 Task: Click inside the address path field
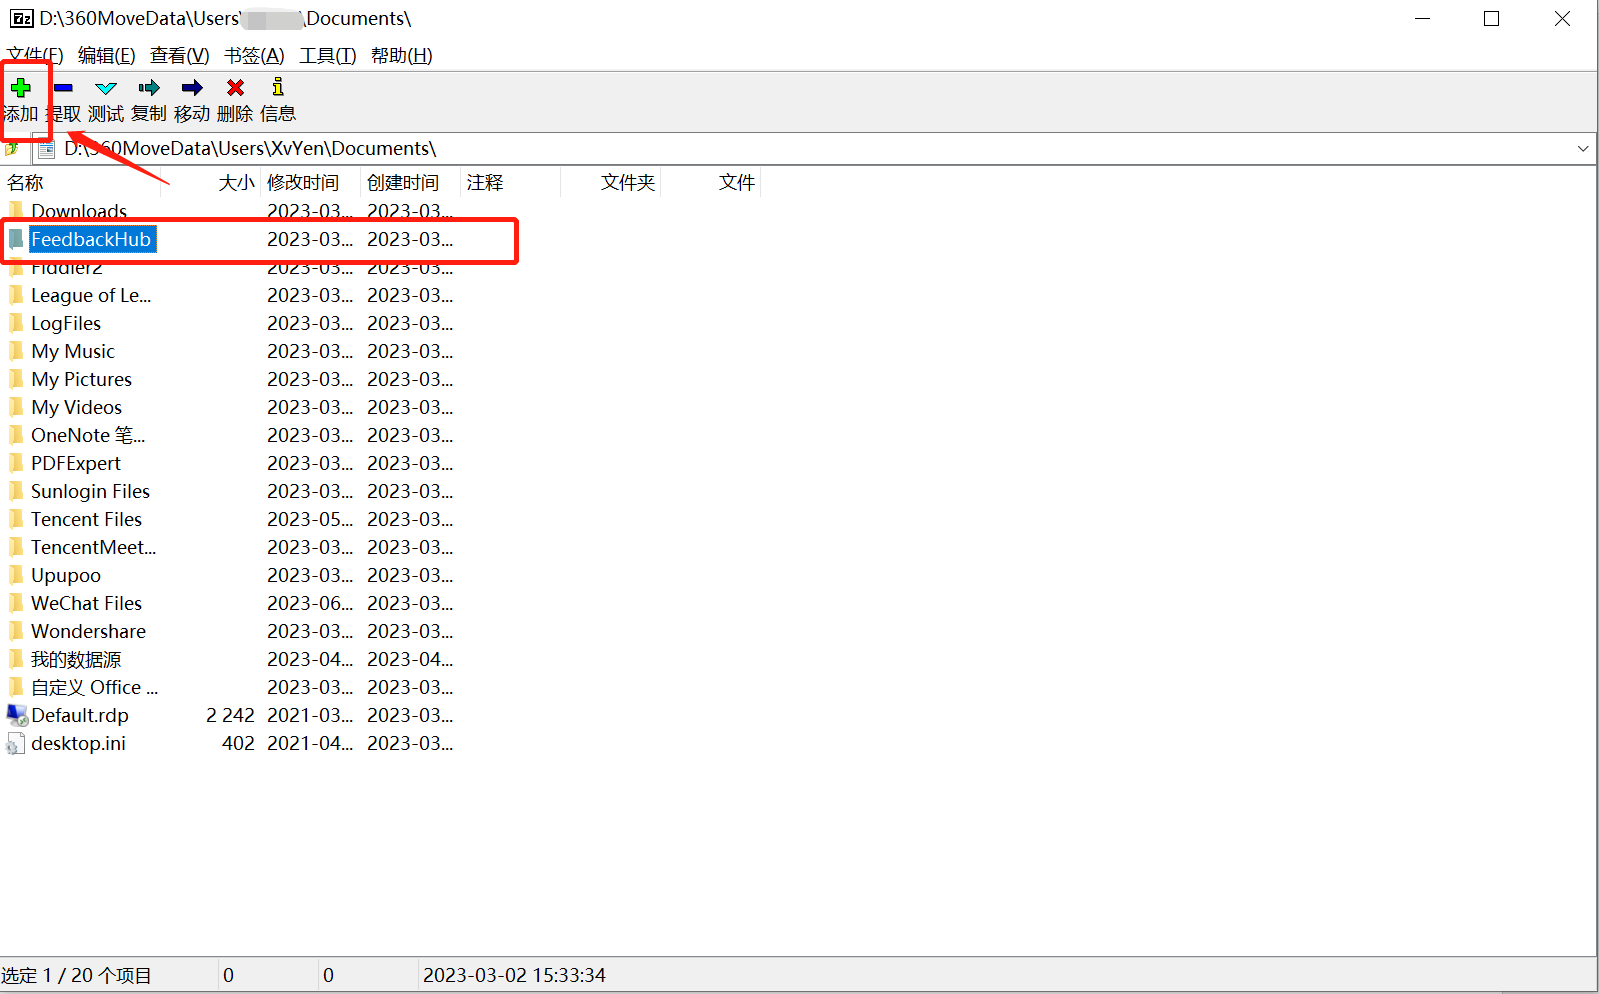[800, 149]
